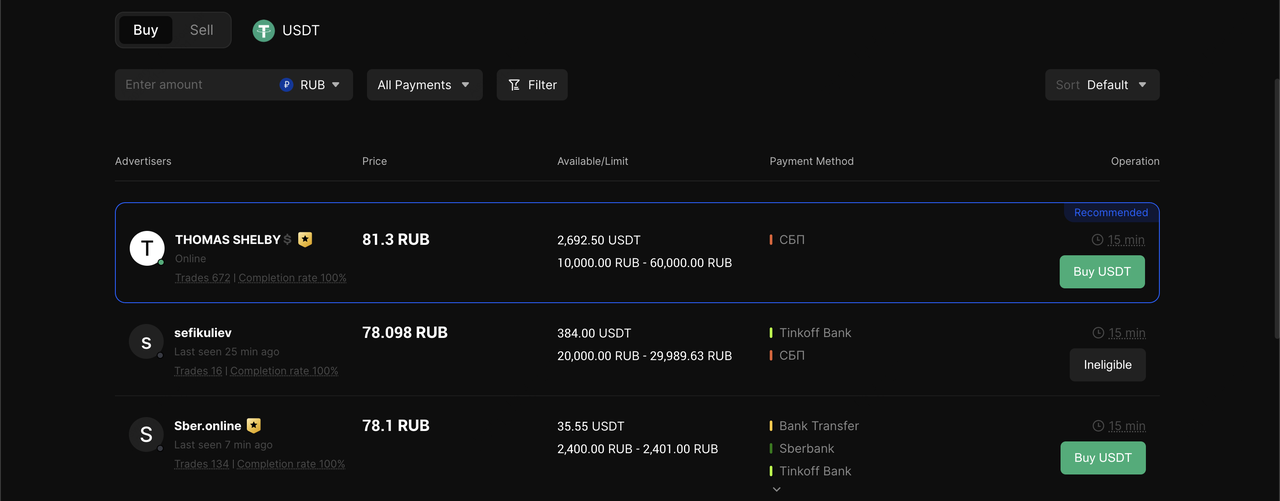Open the All Payments dropdown

(x=424, y=85)
